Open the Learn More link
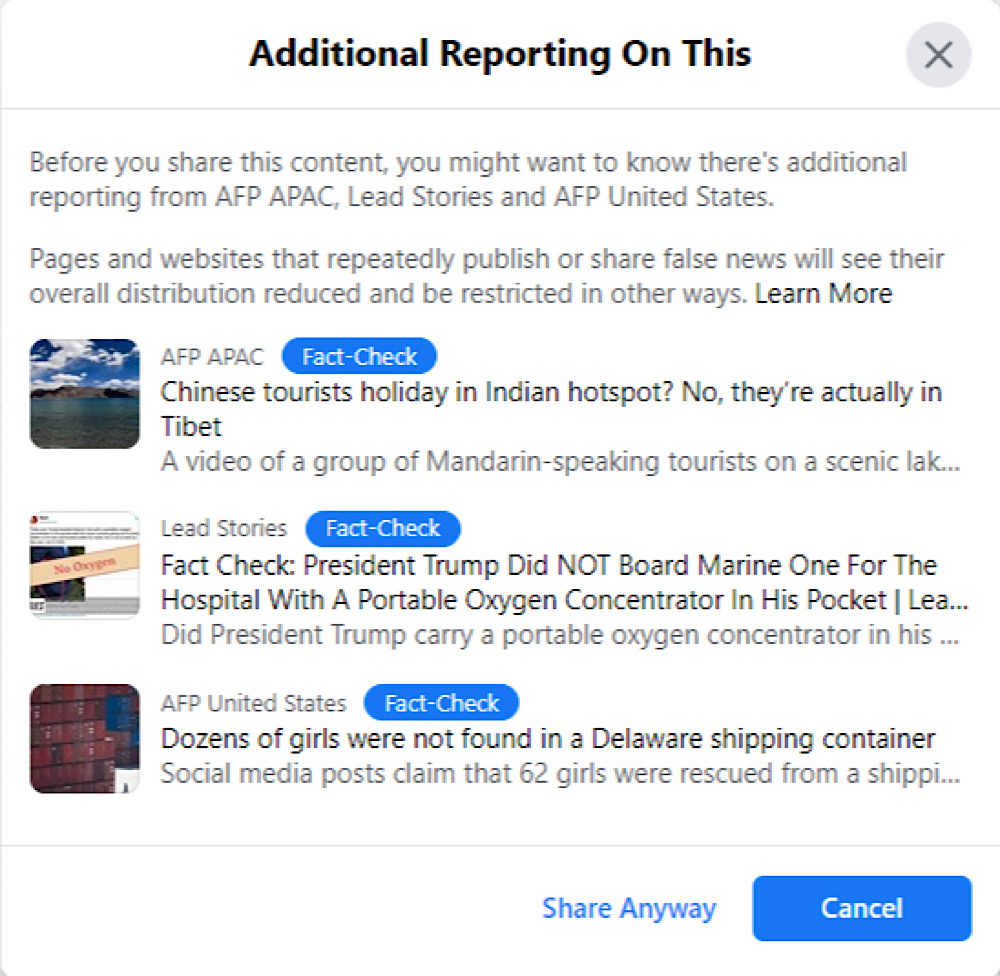This screenshot has width=1000, height=976. pos(823,294)
